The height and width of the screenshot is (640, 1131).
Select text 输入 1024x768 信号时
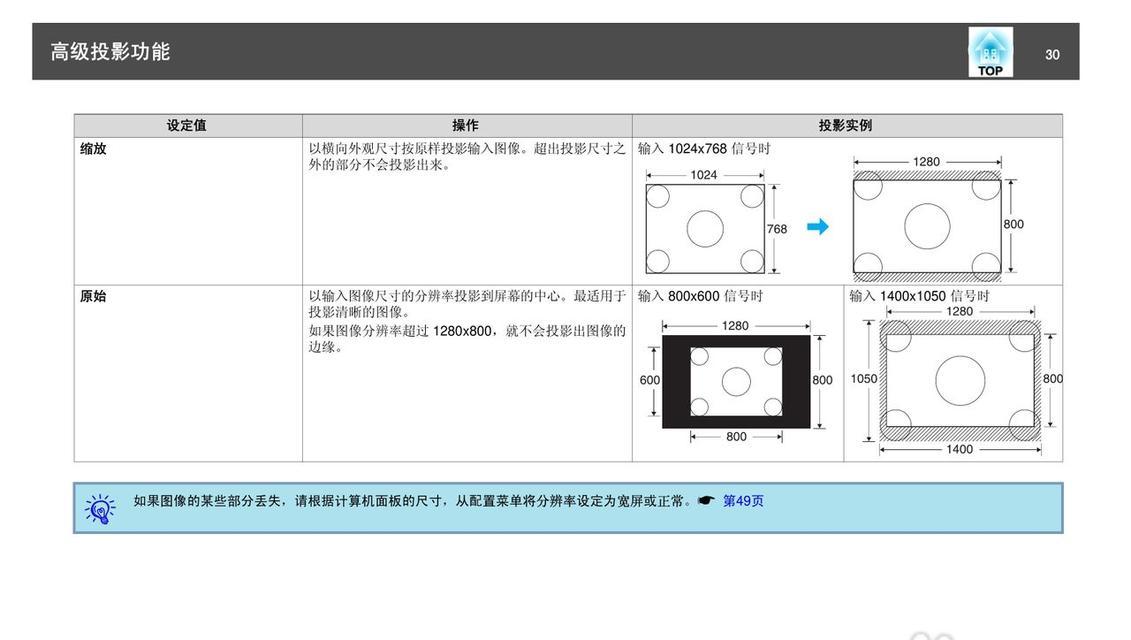[x=704, y=149]
